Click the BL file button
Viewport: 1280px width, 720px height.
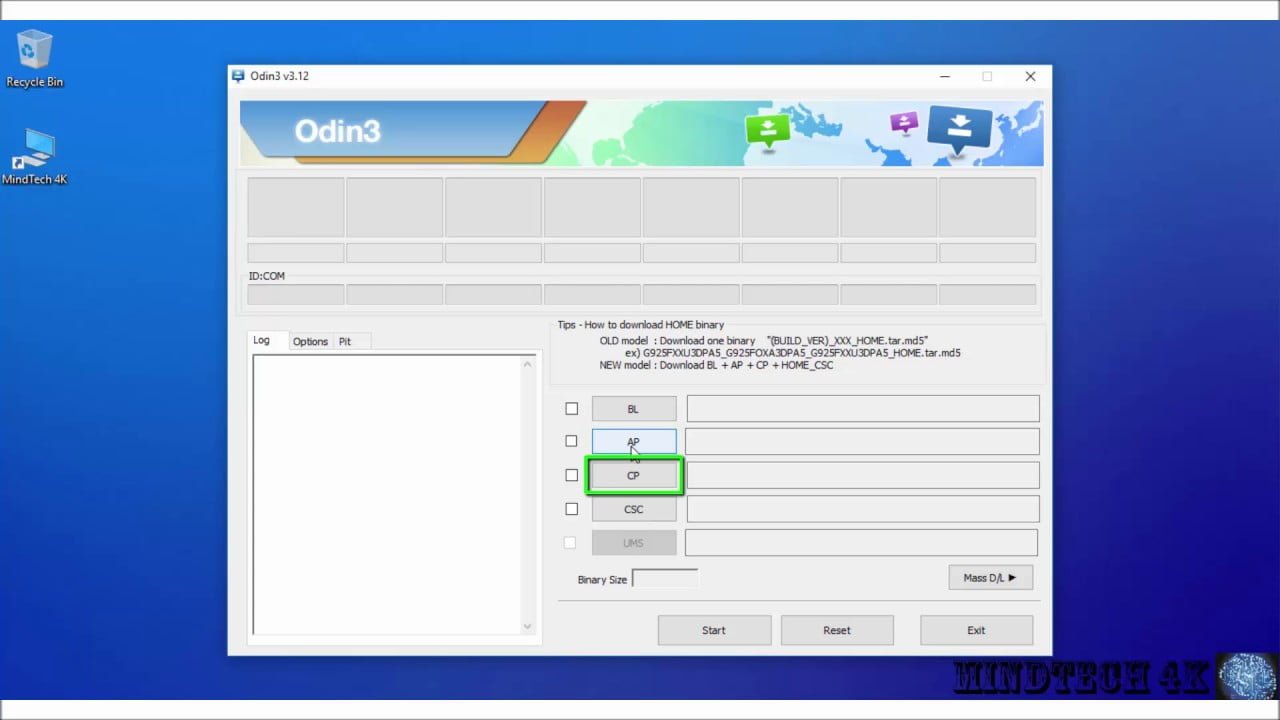(x=633, y=409)
